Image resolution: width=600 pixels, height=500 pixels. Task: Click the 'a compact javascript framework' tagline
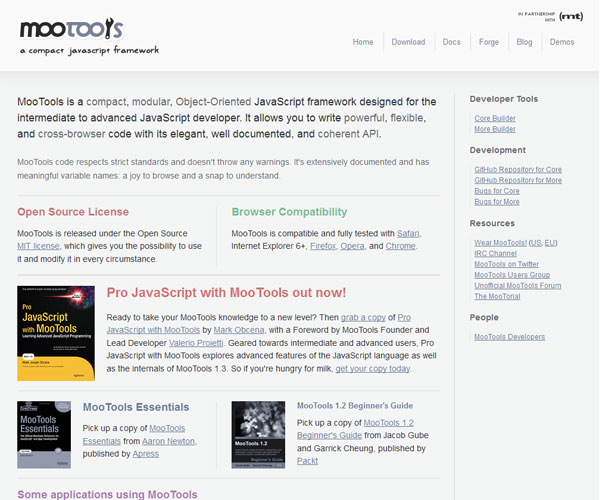click(89, 50)
